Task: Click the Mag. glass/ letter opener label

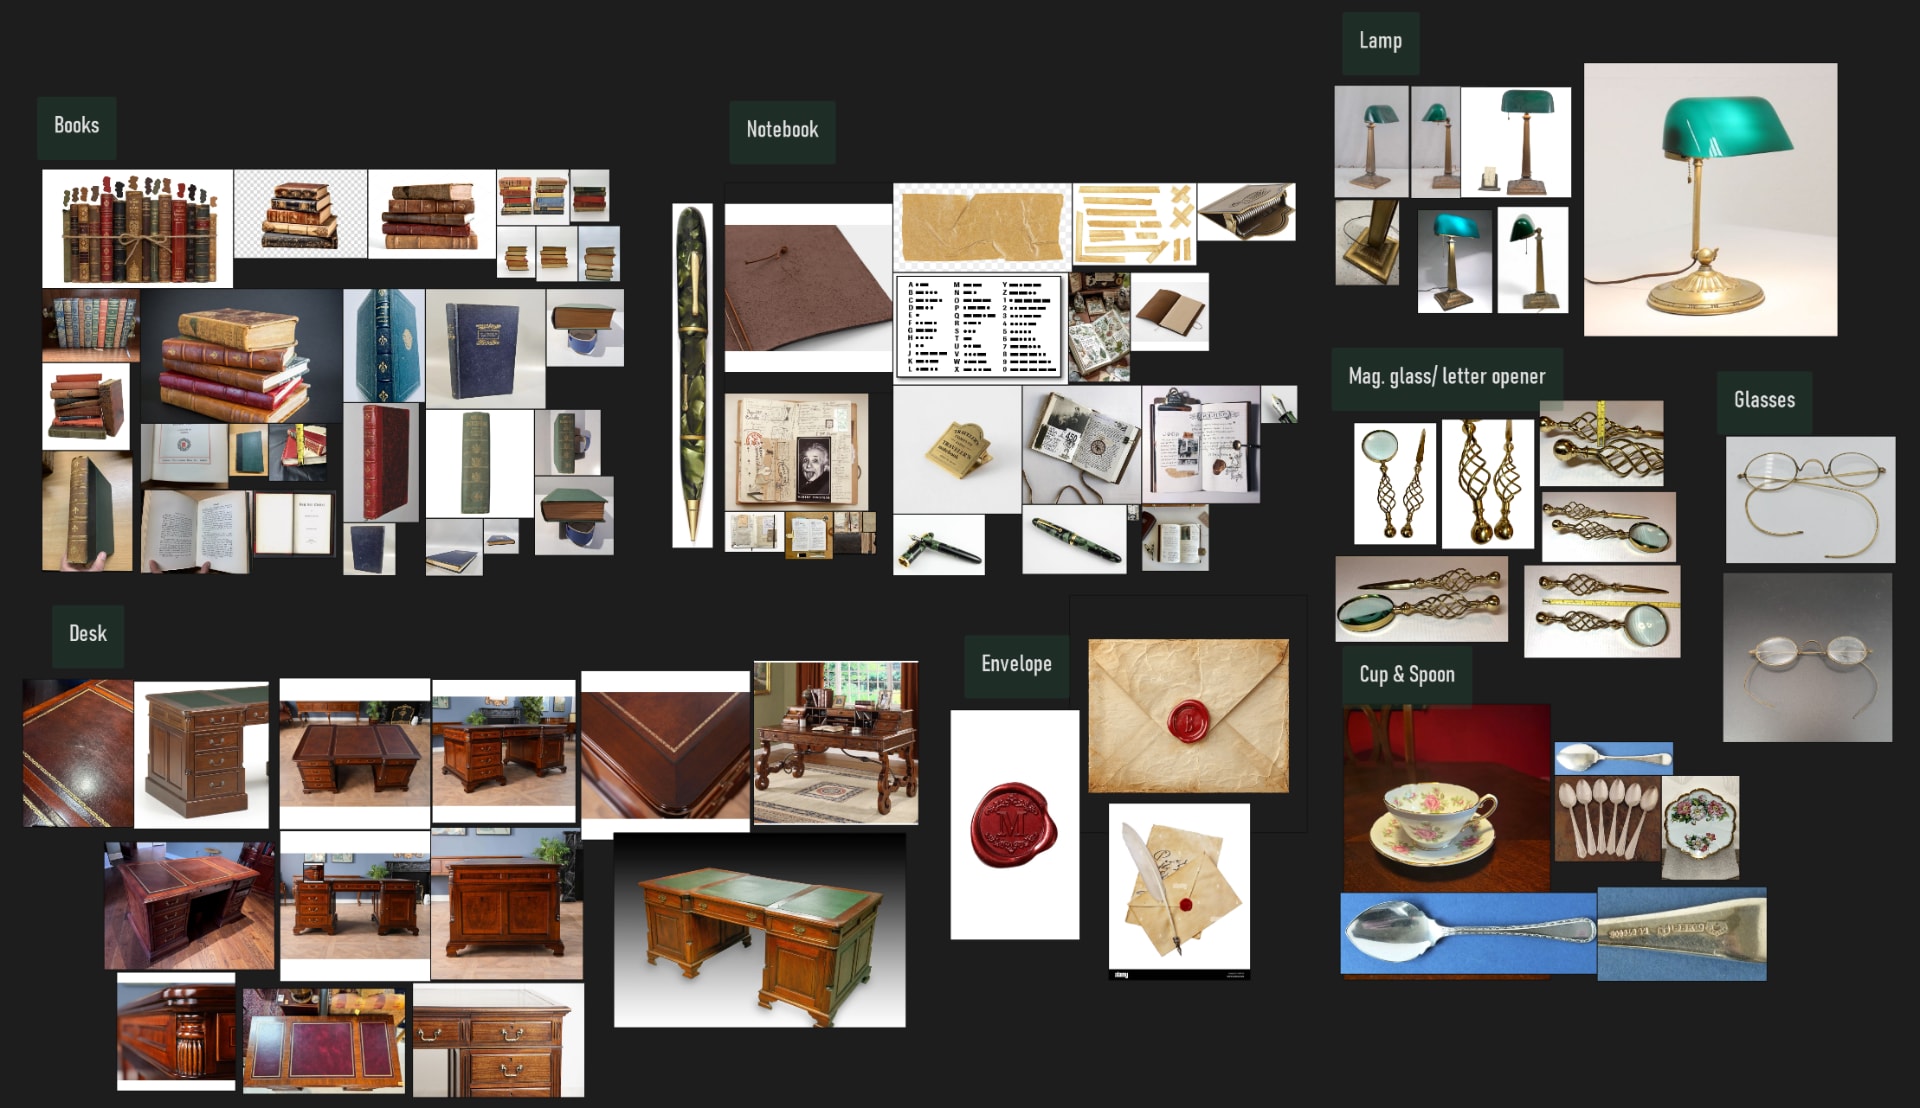Action: tap(1446, 378)
